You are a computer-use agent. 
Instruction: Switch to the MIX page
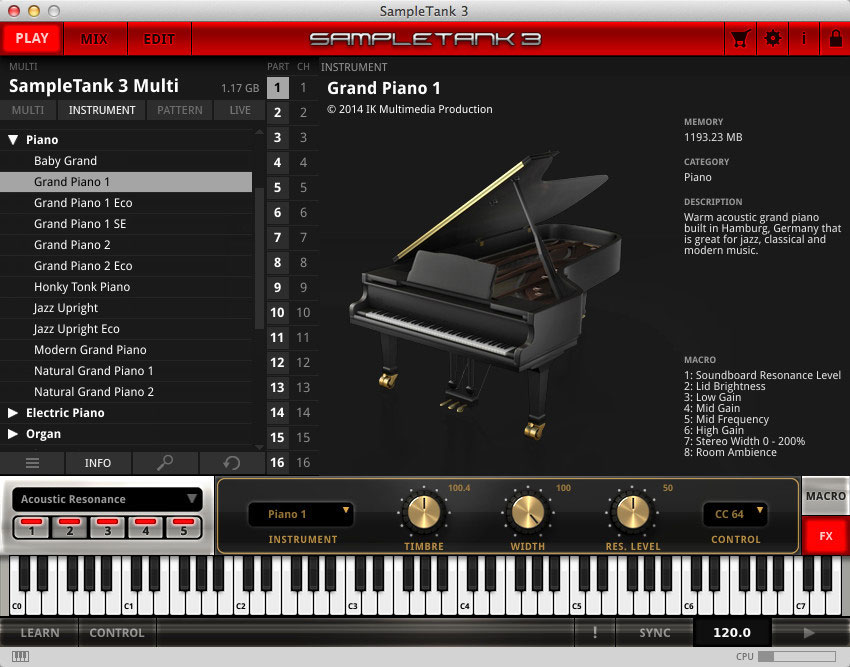[x=94, y=39]
